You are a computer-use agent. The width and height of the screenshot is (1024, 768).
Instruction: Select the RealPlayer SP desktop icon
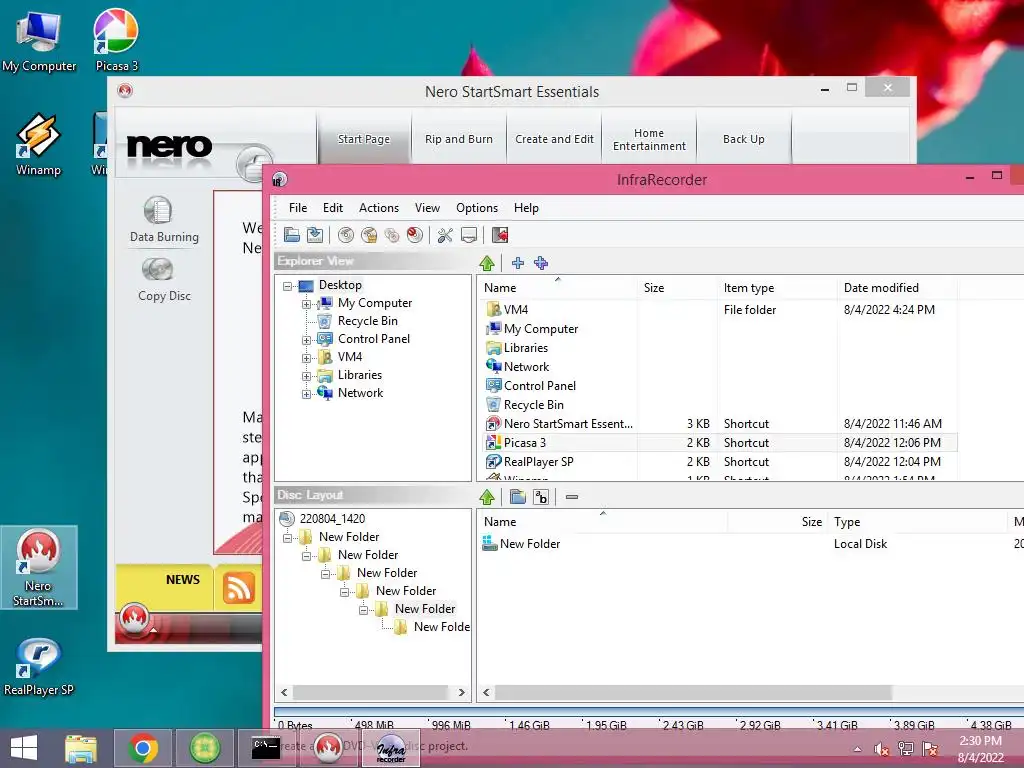click(x=39, y=667)
